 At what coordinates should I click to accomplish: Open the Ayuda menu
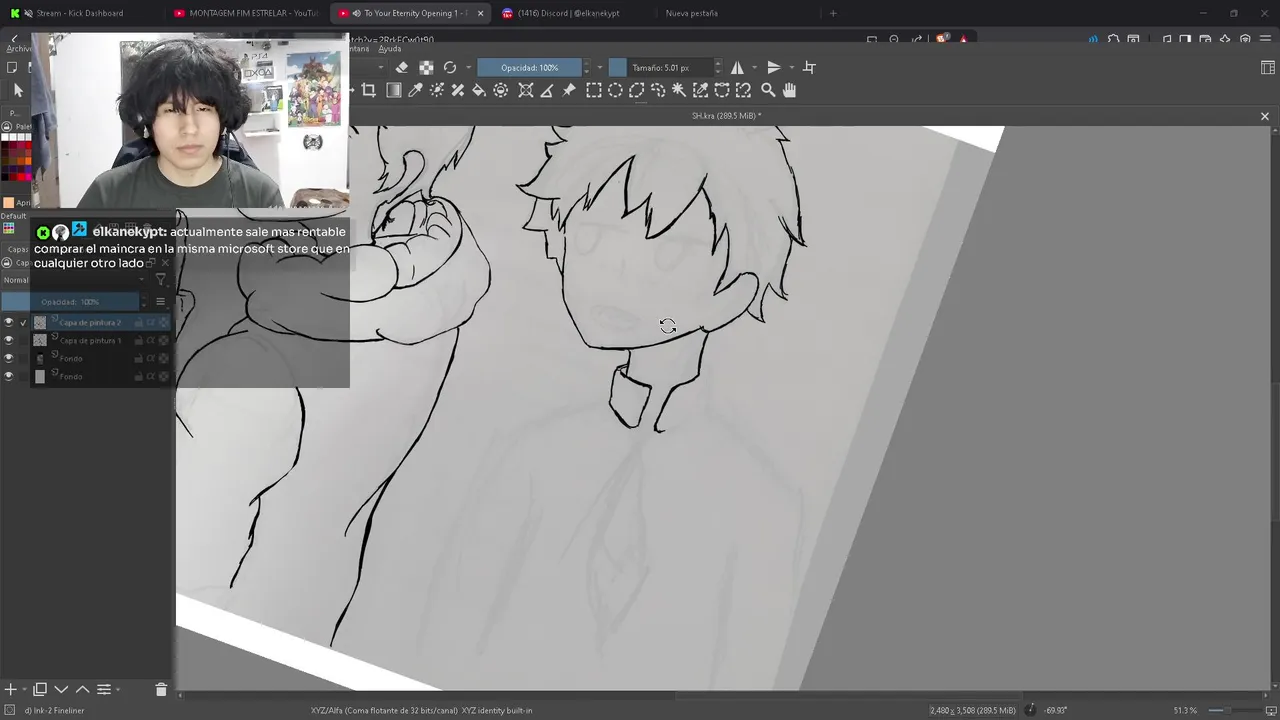[390, 48]
